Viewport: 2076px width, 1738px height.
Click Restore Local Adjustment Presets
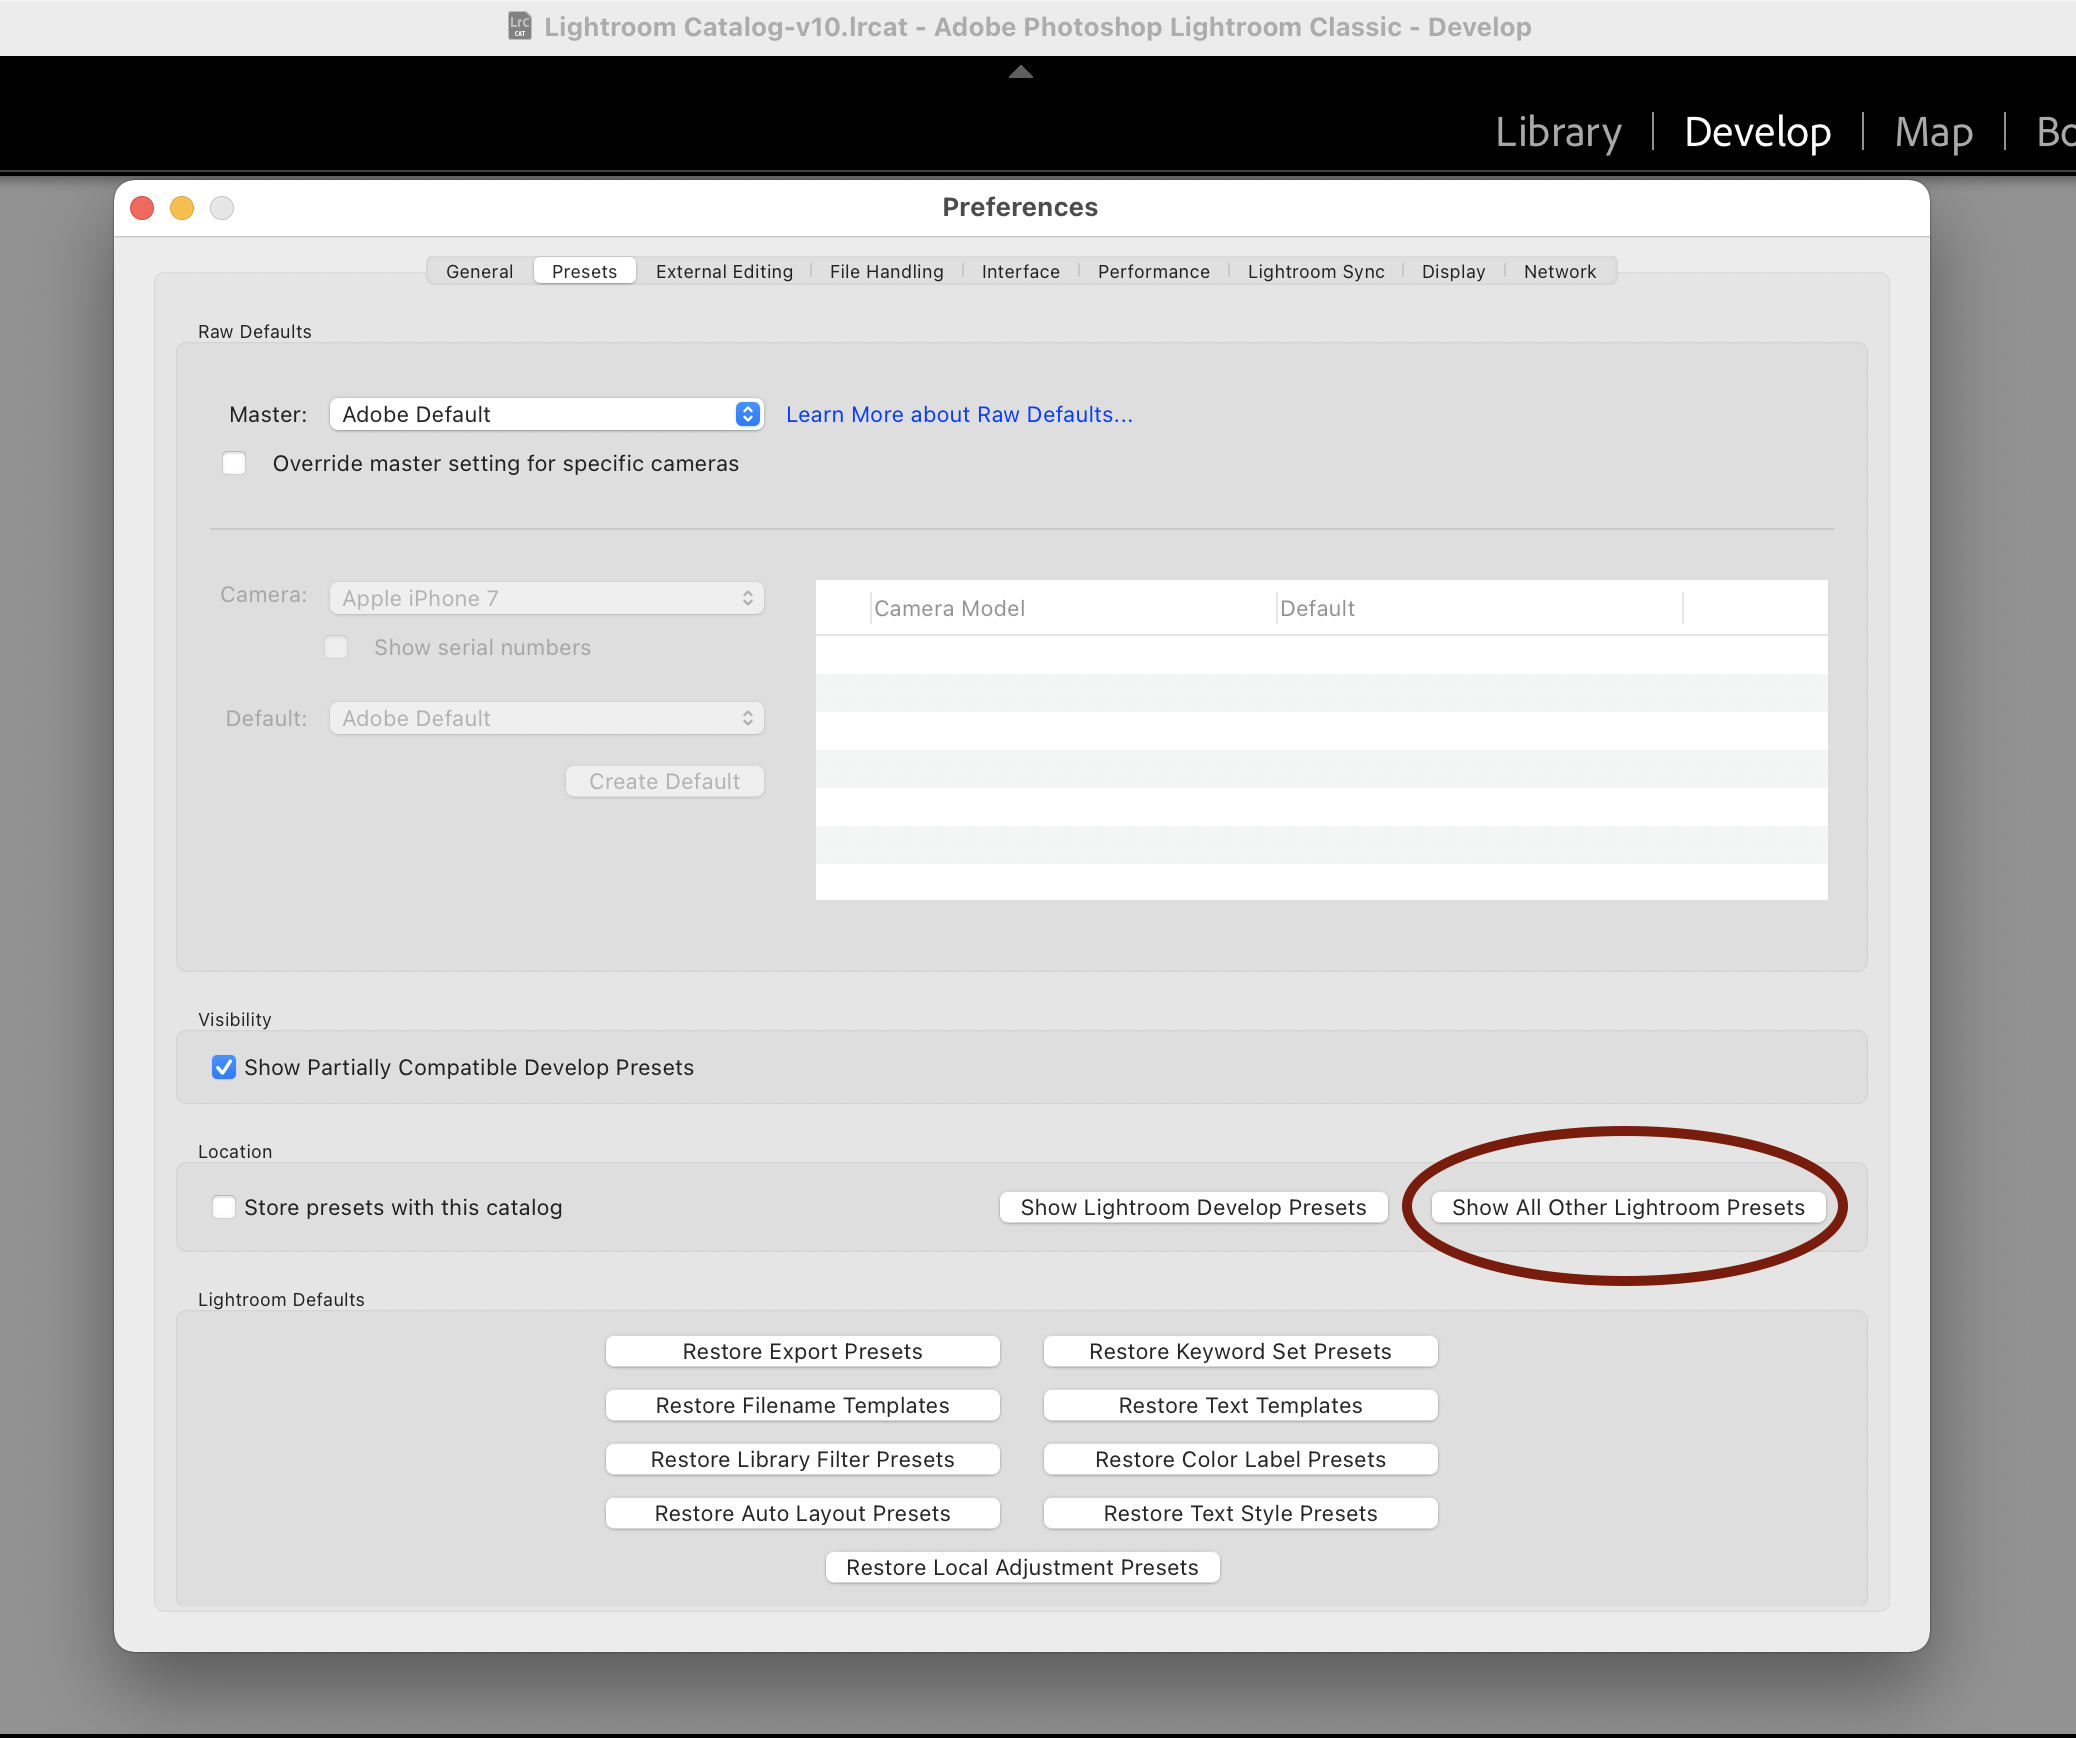coord(1022,1567)
